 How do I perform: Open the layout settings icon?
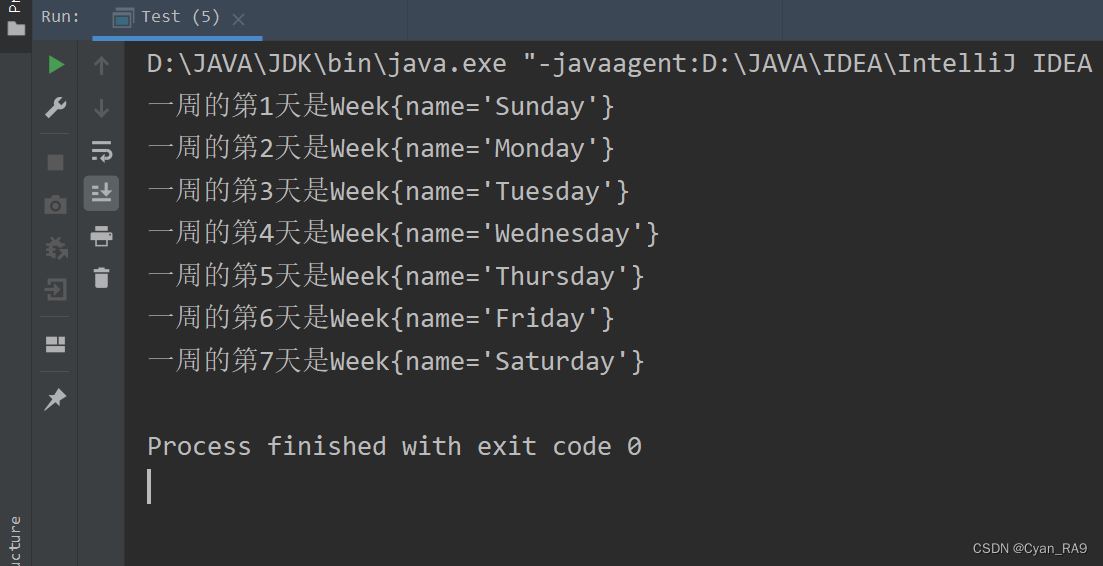[56, 344]
